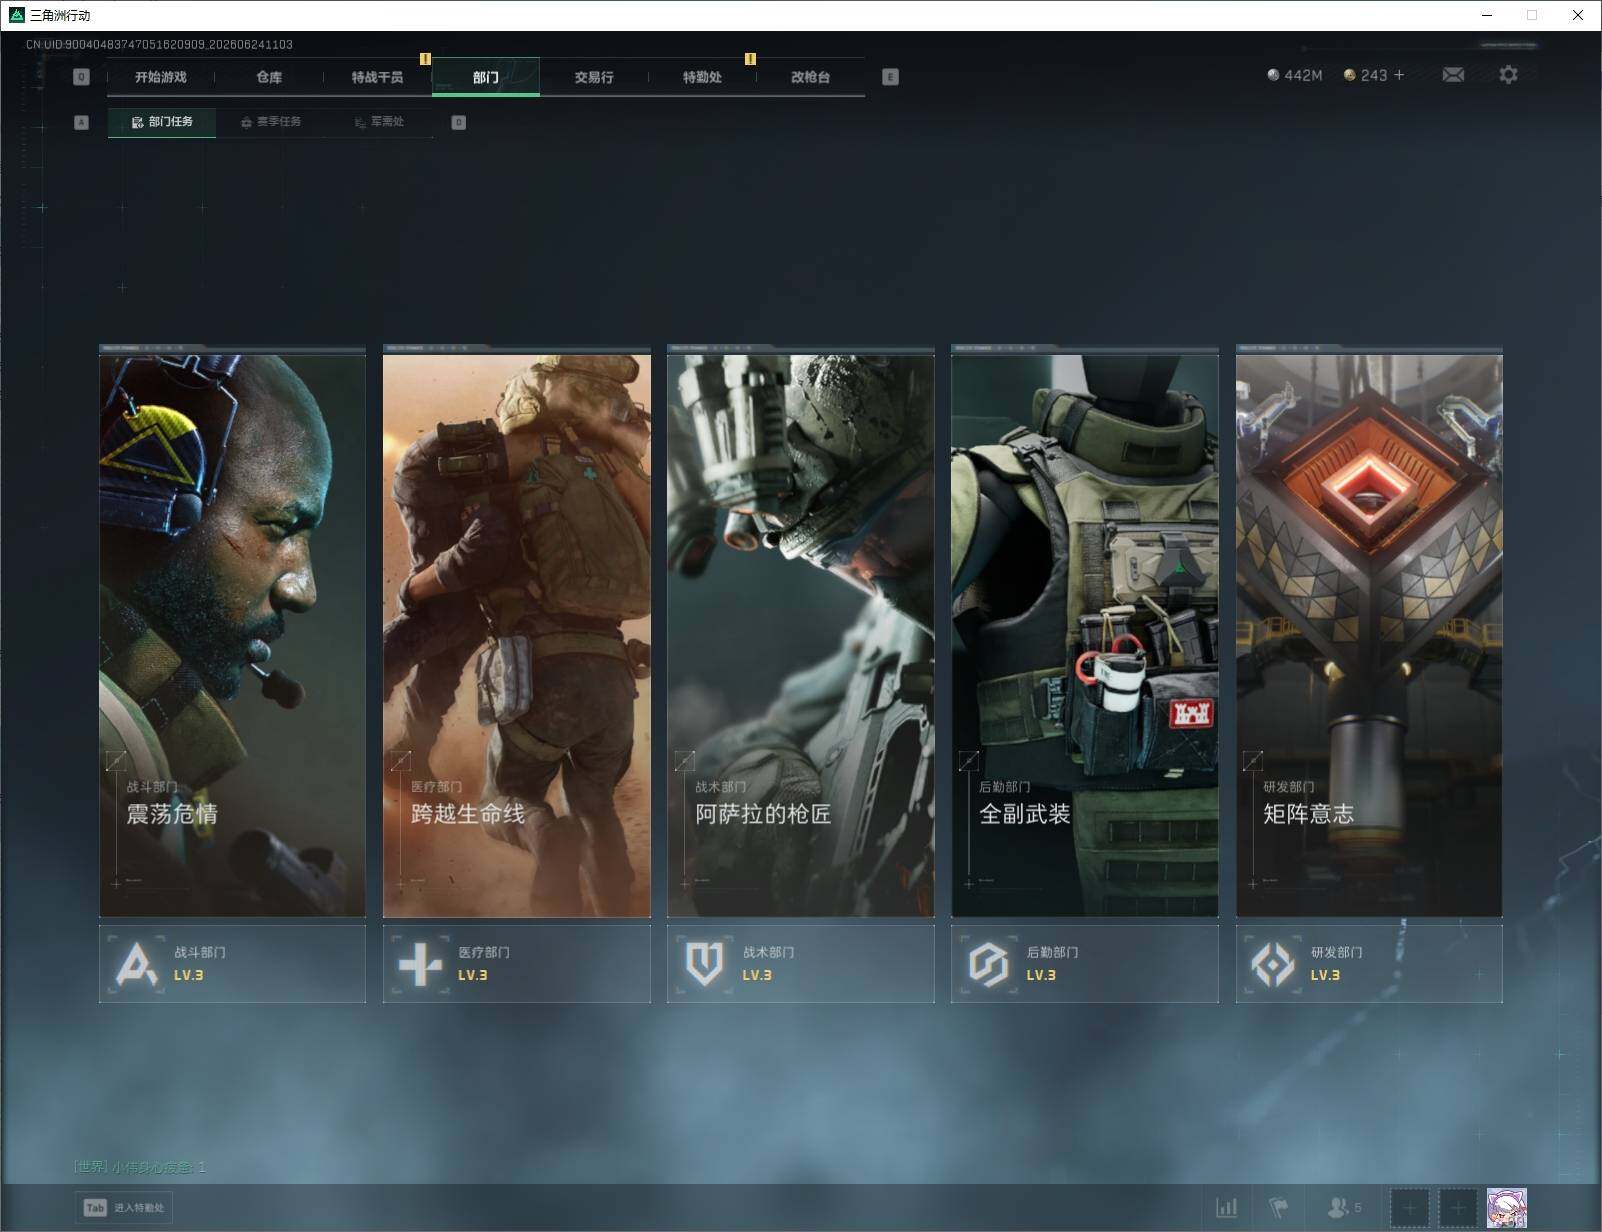1602x1232 pixels.
Task: Click the second empty squad slot plus
Action: point(1458,1208)
